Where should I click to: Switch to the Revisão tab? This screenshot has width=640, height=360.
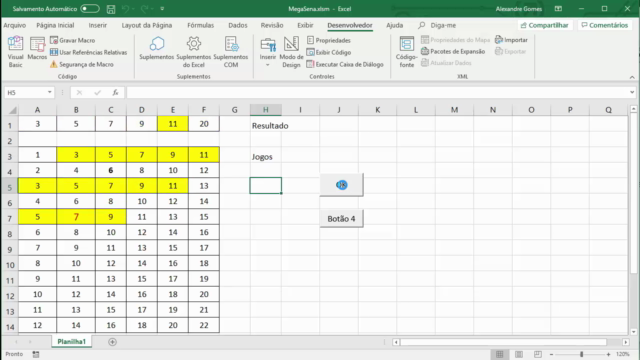click(x=272, y=25)
